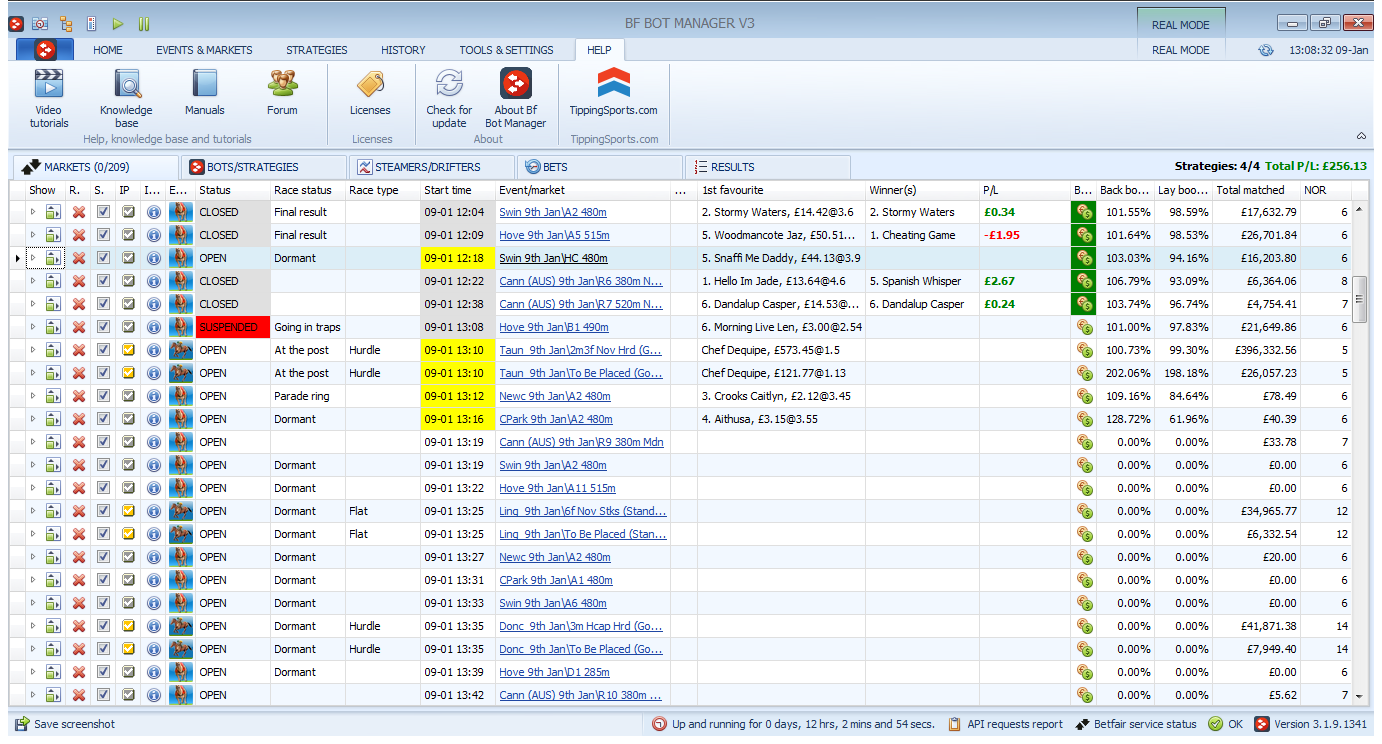Toggle the S. checkbox on the 13:39 Hove D1 285m row
Image resolution: width=1382 pixels, height=744 pixels.
click(103, 672)
